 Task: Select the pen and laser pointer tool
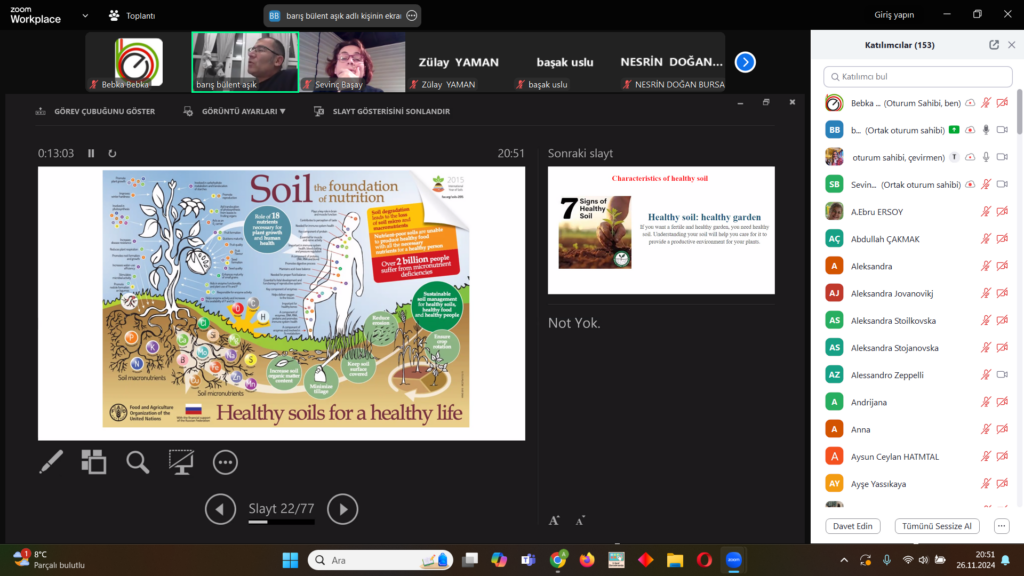pos(51,461)
